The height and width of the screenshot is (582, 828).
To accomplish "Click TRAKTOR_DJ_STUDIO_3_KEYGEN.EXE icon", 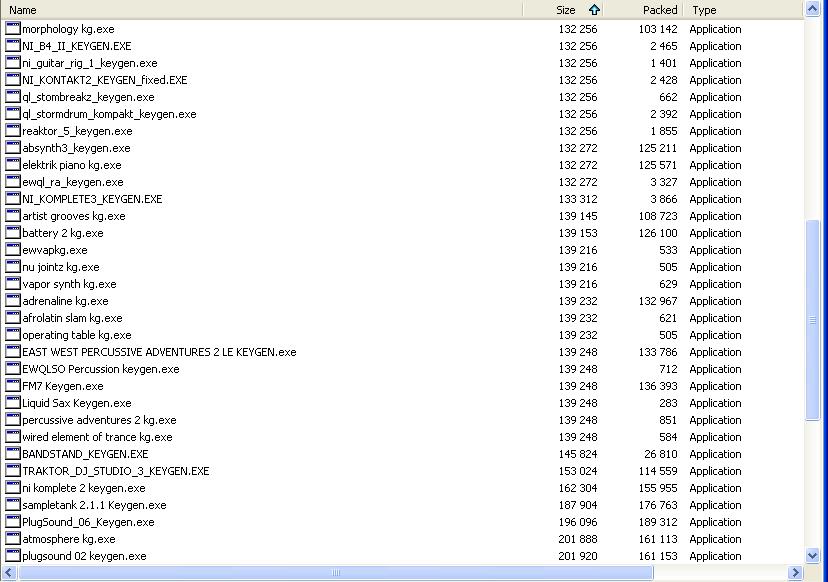I will click(x=13, y=471).
